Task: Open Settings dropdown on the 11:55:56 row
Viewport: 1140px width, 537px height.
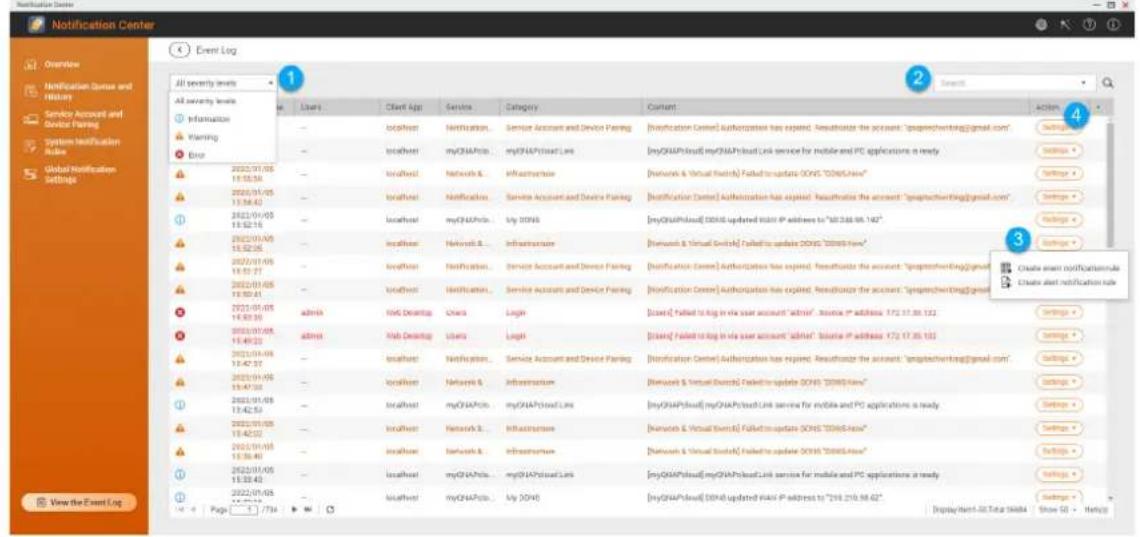Action: pyautogui.click(x=1058, y=174)
